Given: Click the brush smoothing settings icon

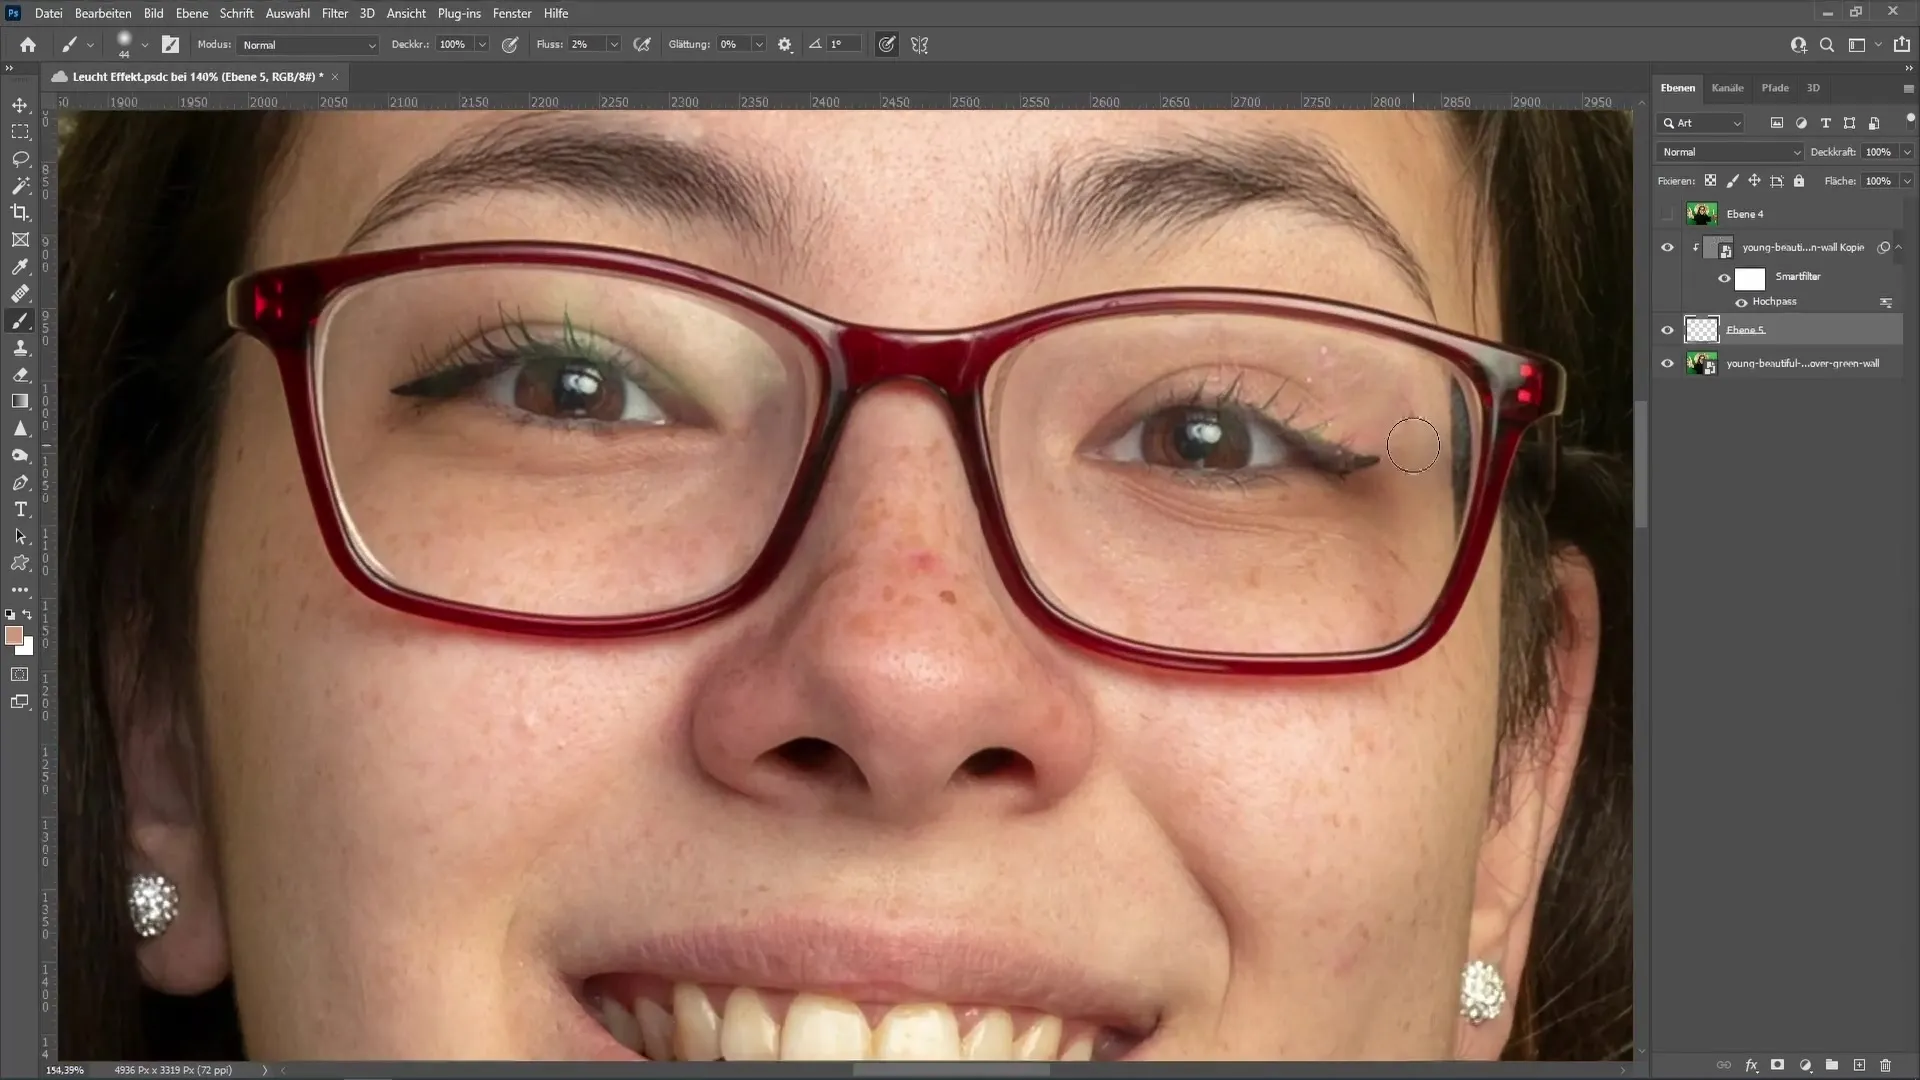Looking at the screenshot, I should point(789,44).
